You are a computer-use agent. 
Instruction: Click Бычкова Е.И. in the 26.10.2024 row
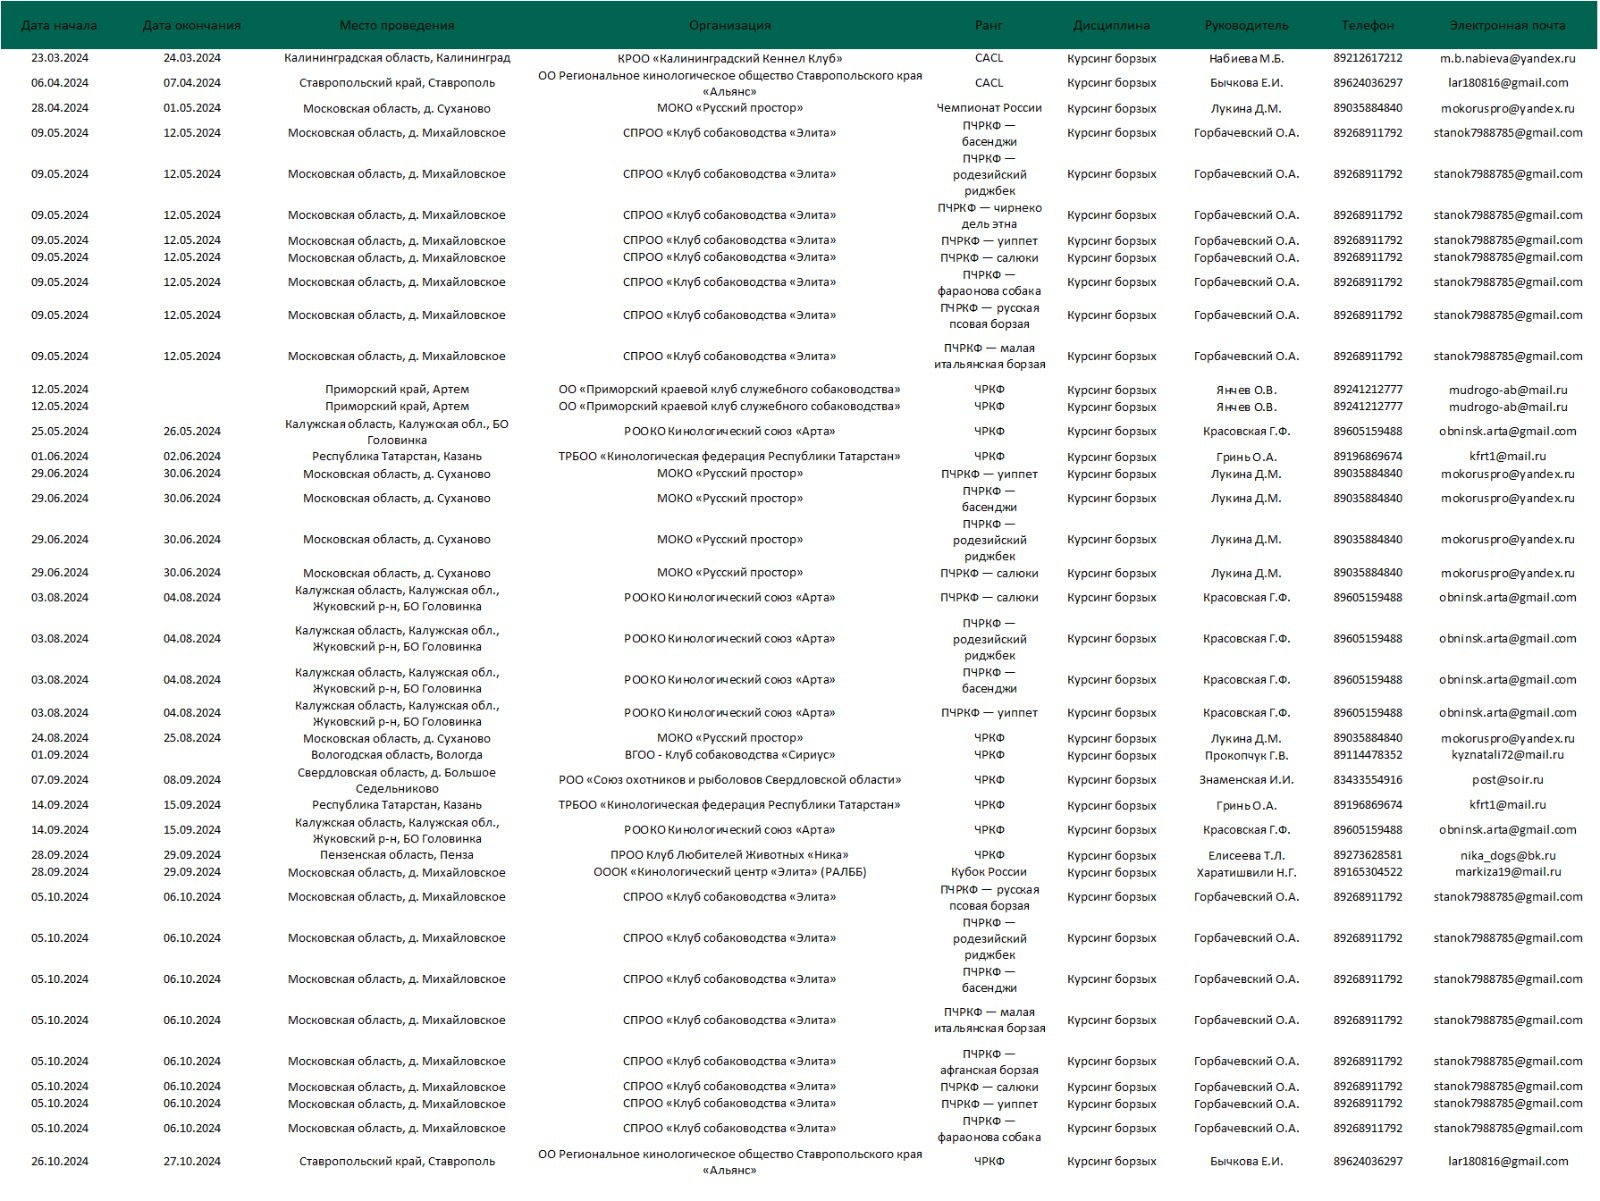point(1246,1161)
